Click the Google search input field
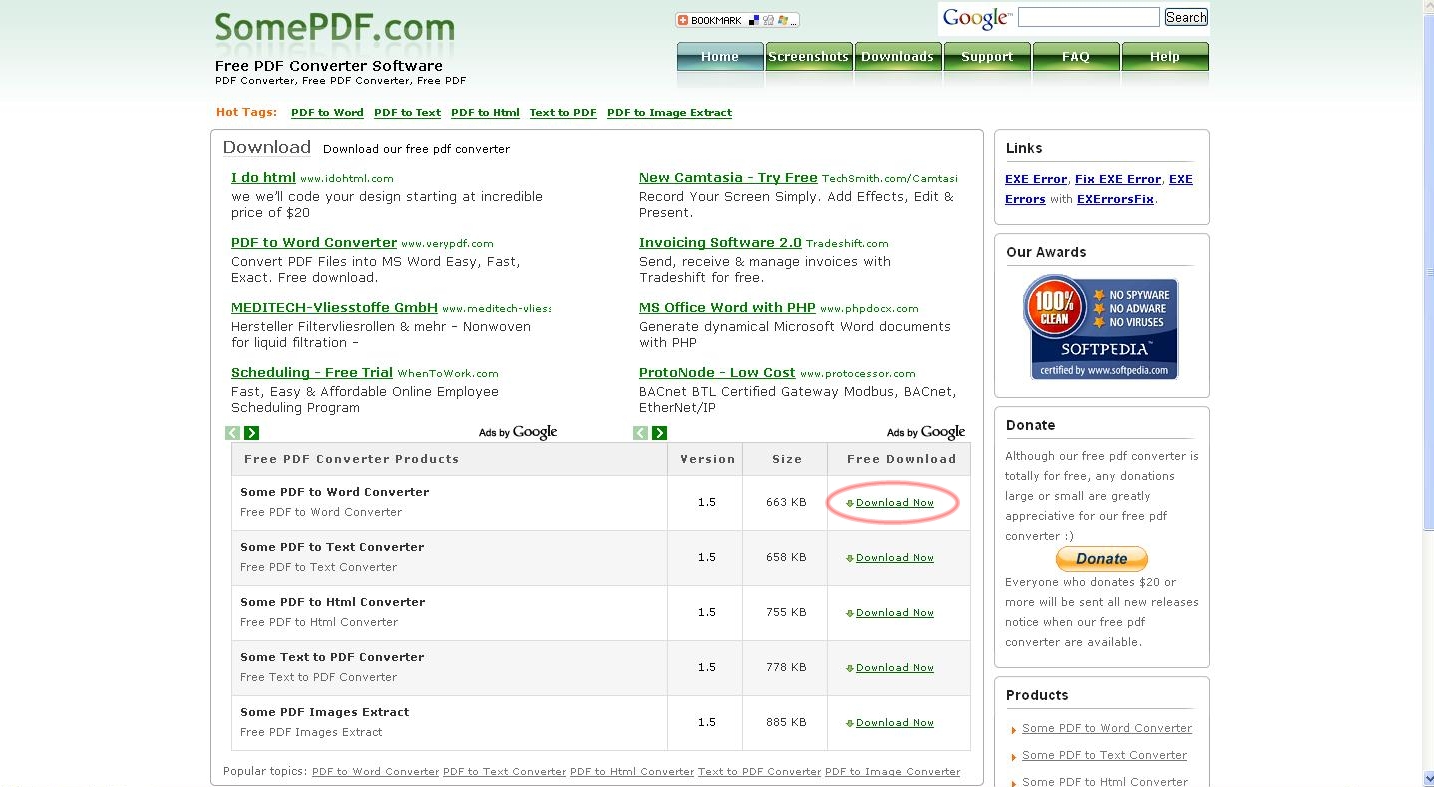The width and height of the screenshot is (1434, 787). tap(1089, 17)
